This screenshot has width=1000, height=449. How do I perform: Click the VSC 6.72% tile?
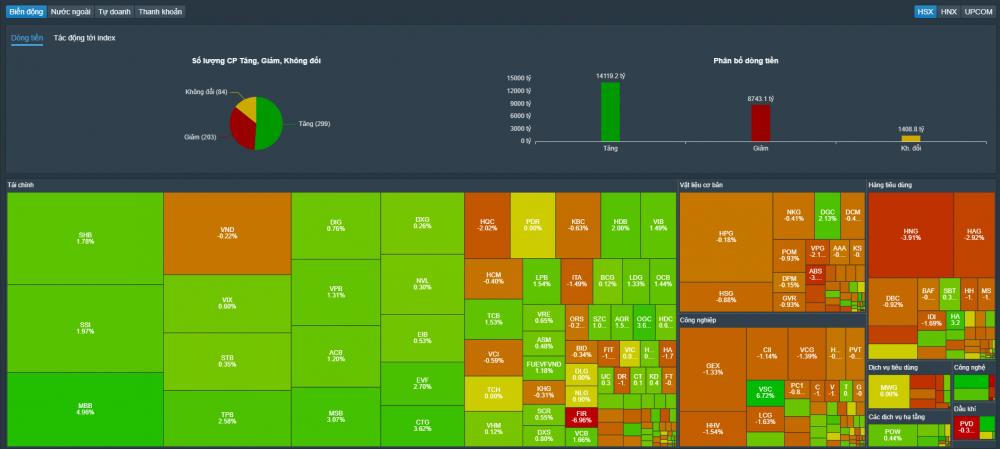coord(765,393)
